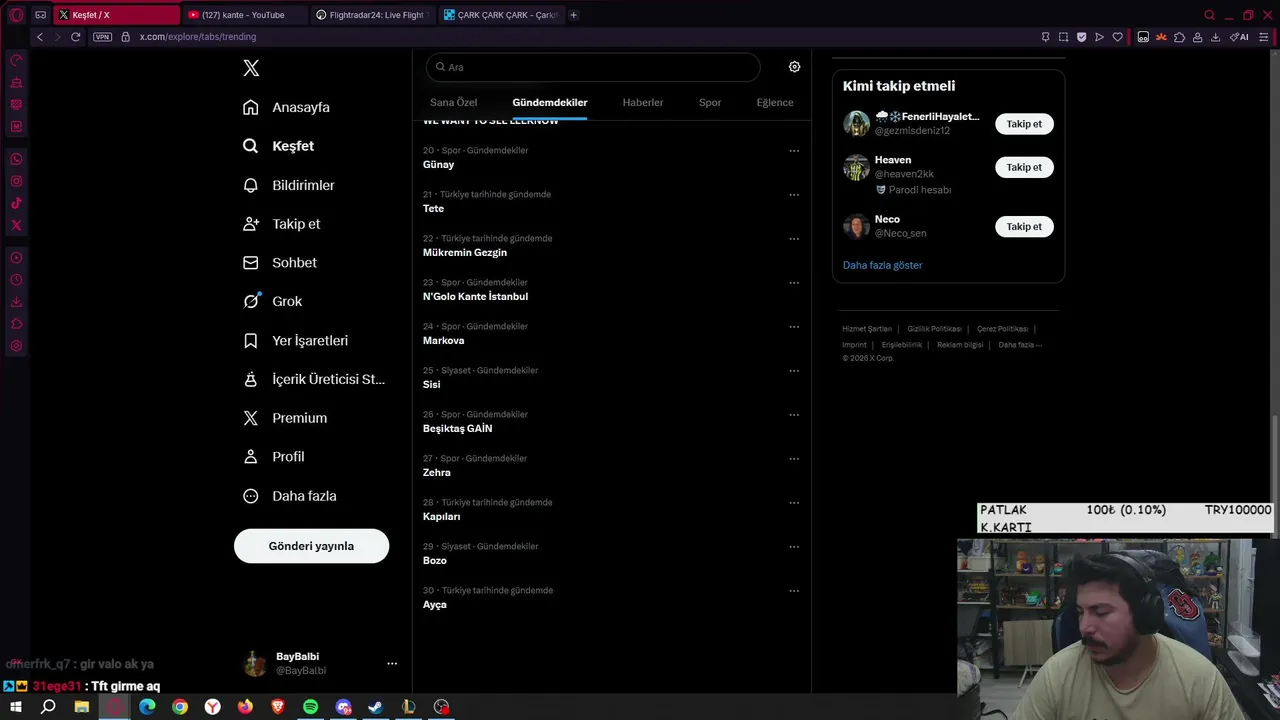Open Spotify from the taskbar
This screenshot has width=1280, height=720.
click(310, 707)
